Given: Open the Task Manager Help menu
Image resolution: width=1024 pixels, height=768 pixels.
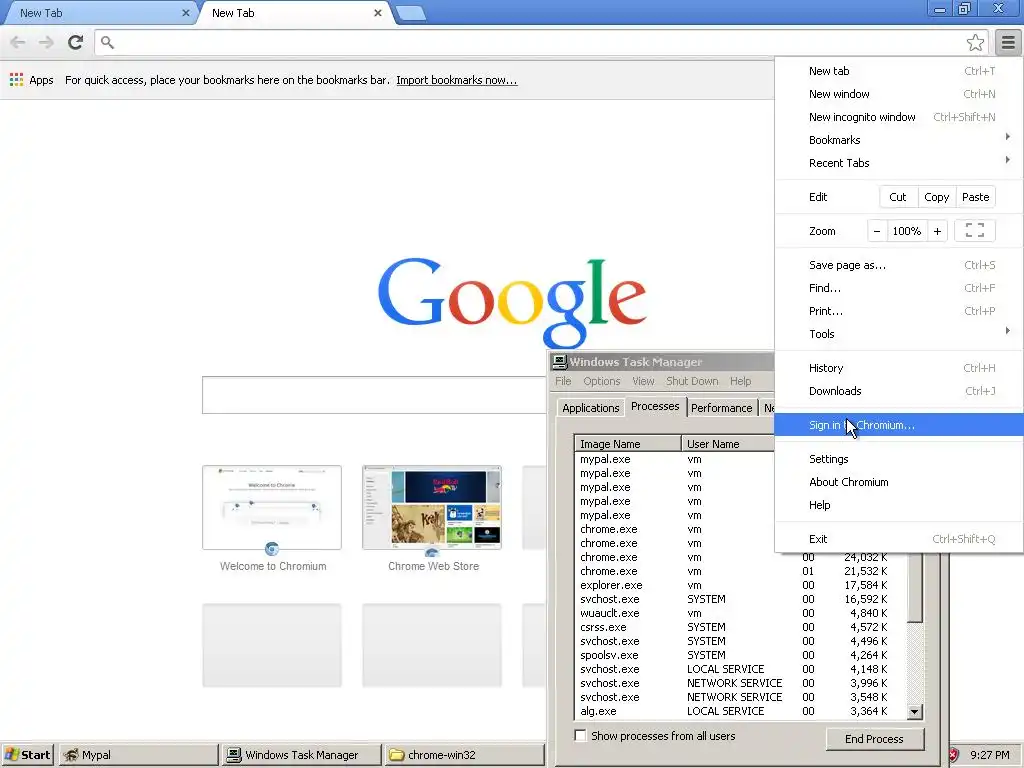Looking at the screenshot, I should point(741,381).
